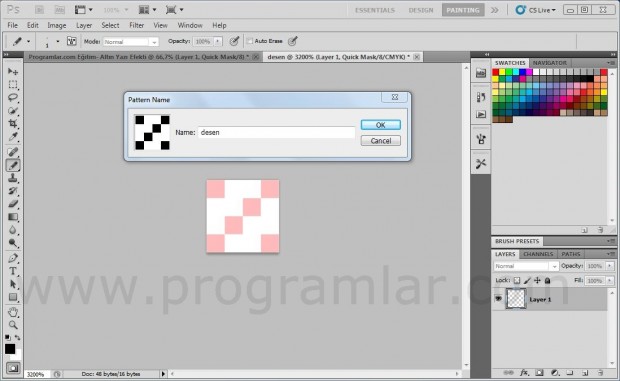
Task: Open the Filter menu
Action: click(x=136, y=25)
